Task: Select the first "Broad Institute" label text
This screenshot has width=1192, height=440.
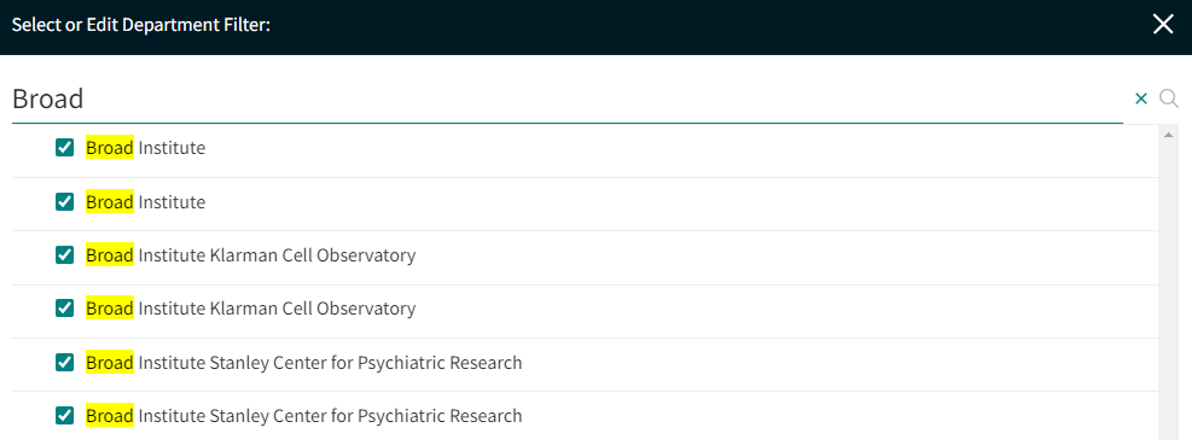Action: click(x=145, y=148)
